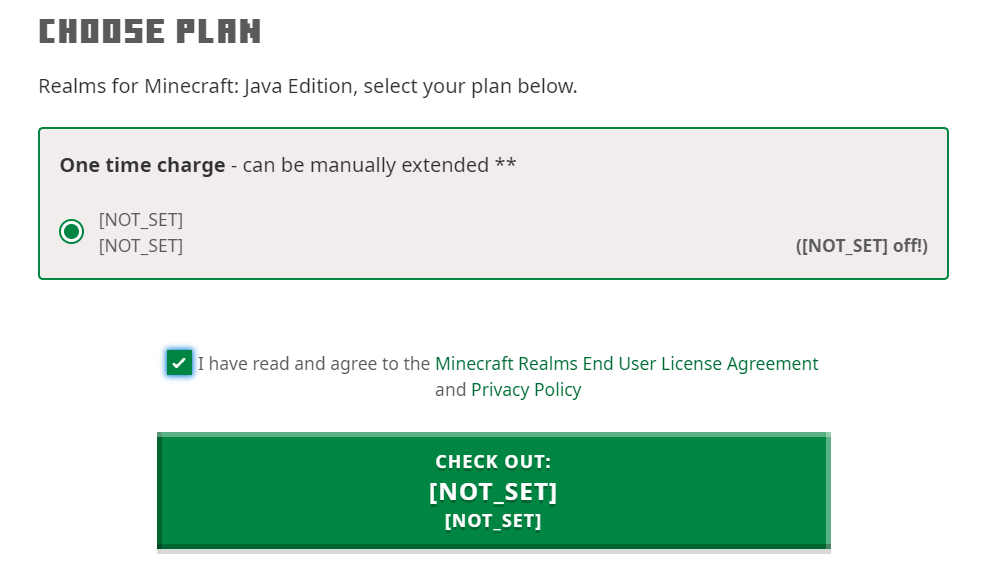
Task: Toggle the license agreement checkbox
Action: pyautogui.click(x=179, y=363)
